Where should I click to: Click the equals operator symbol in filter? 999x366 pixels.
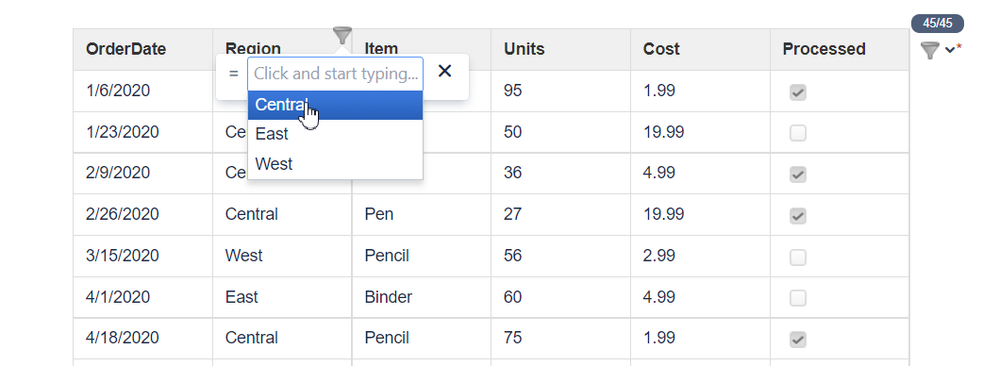pyautogui.click(x=233, y=74)
